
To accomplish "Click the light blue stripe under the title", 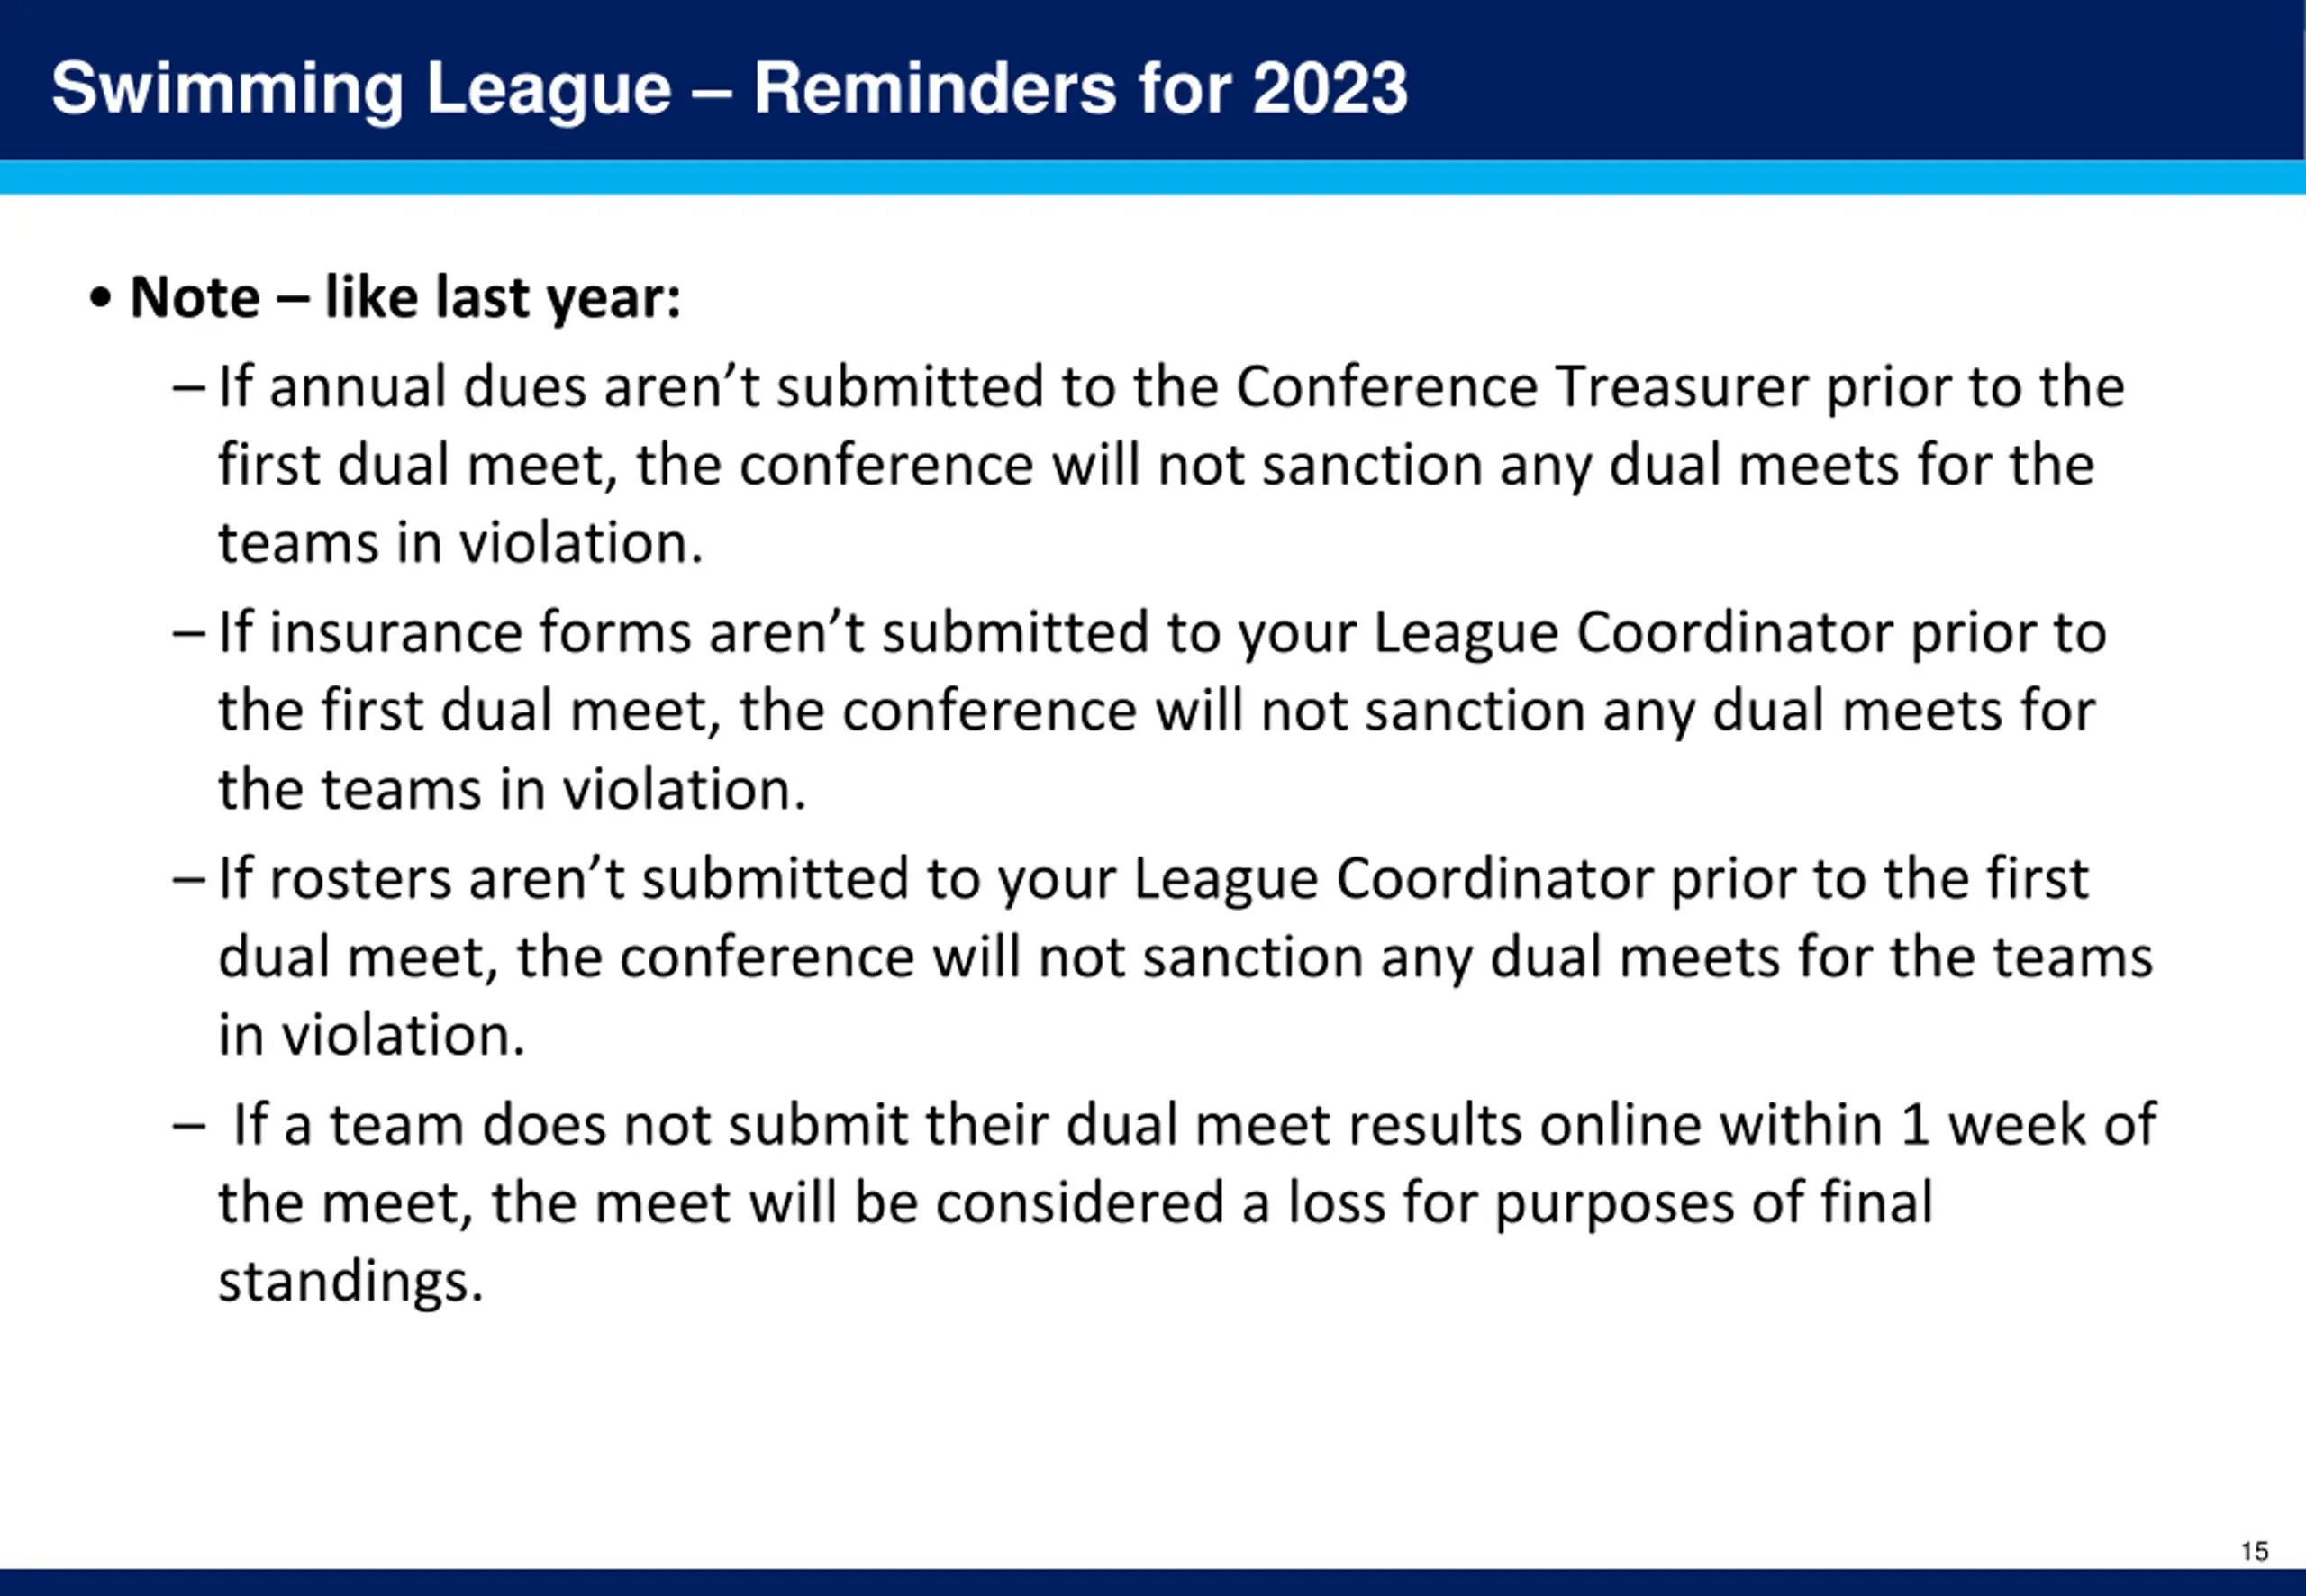I will pyautogui.click(x=1153, y=178).
